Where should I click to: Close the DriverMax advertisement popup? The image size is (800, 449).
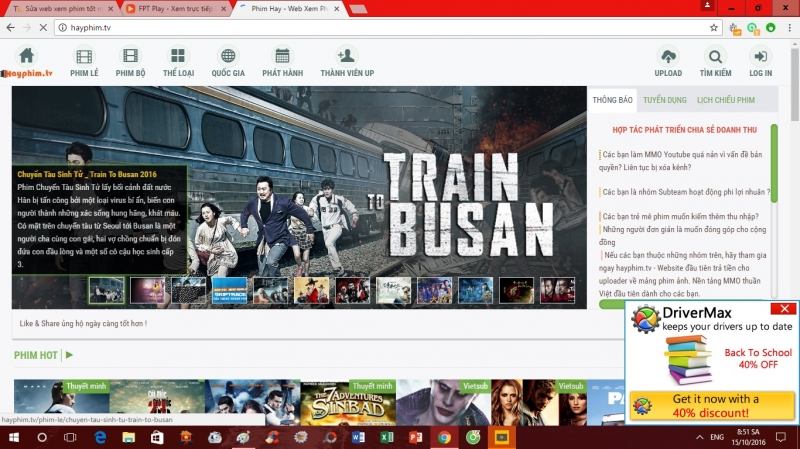click(786, 309)
